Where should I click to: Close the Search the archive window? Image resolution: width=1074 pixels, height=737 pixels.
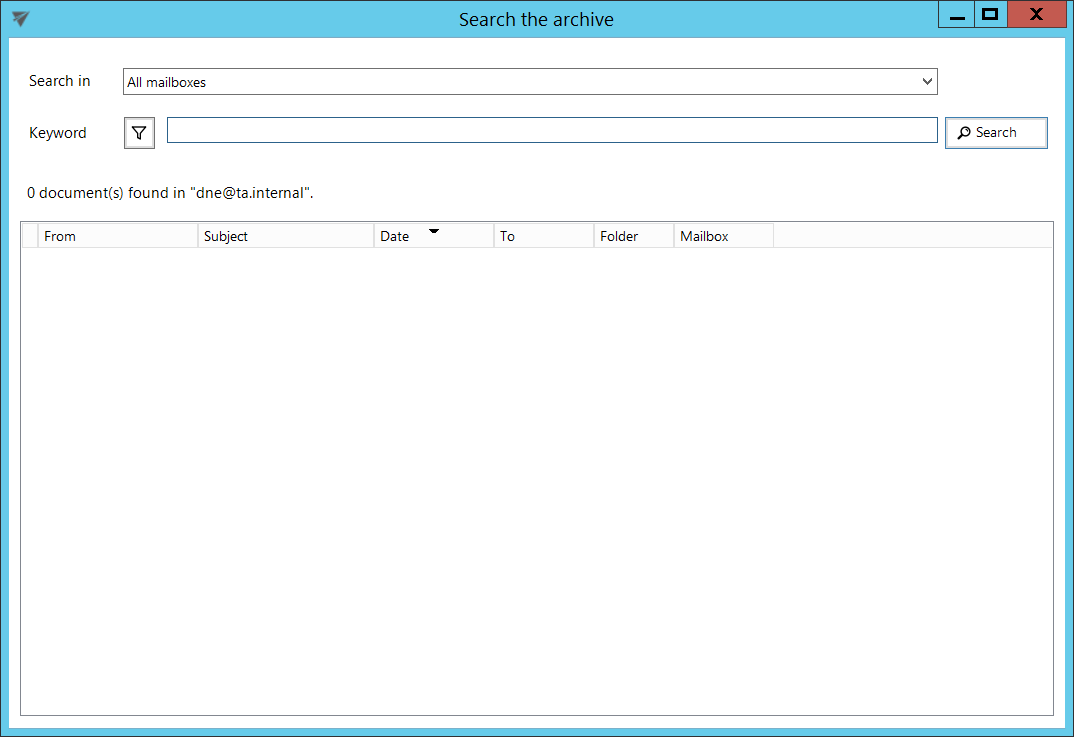coord(1036,14)
